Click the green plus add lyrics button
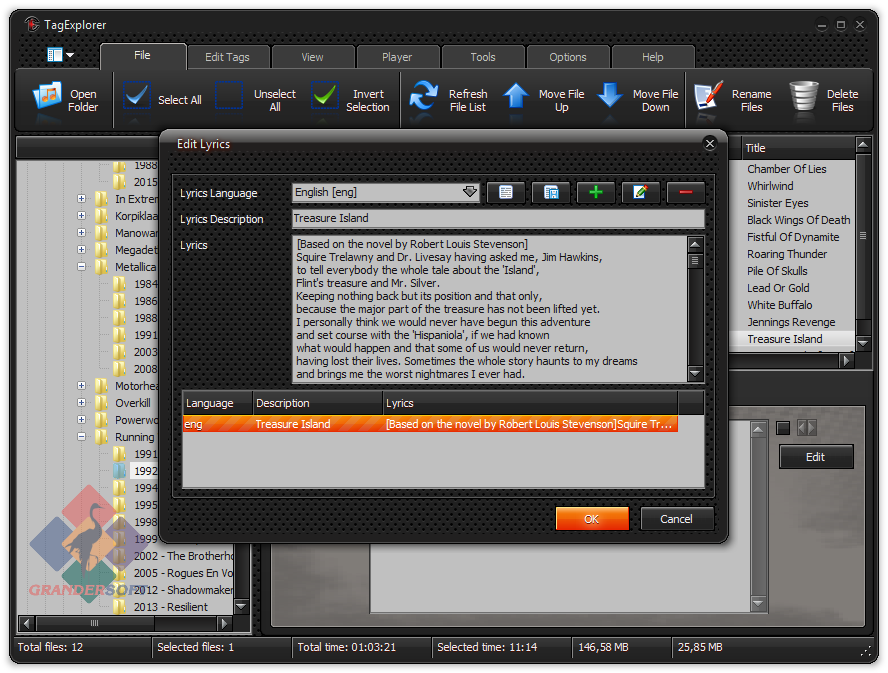The height and width of the screenshot is (673, 888). coord(595,193)
